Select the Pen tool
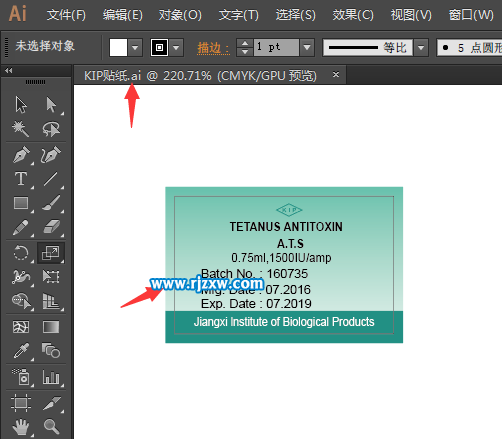The image size is (502, 439). tap(21, 155)
